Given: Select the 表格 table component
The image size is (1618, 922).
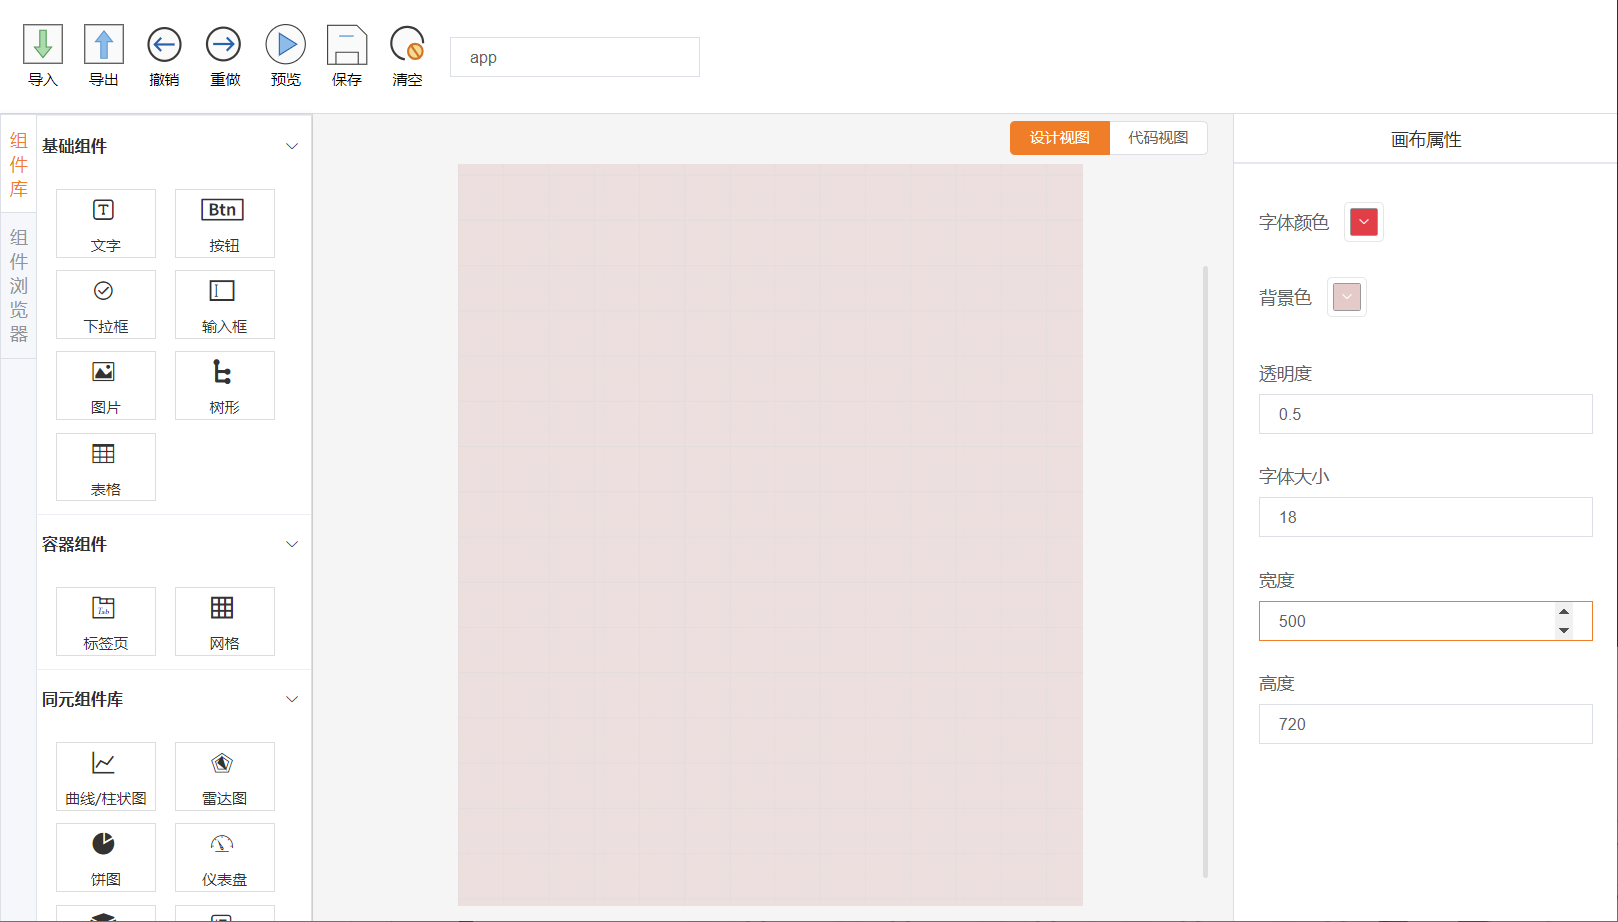Looking at the screenshot, I should click(x=106, y=467).
